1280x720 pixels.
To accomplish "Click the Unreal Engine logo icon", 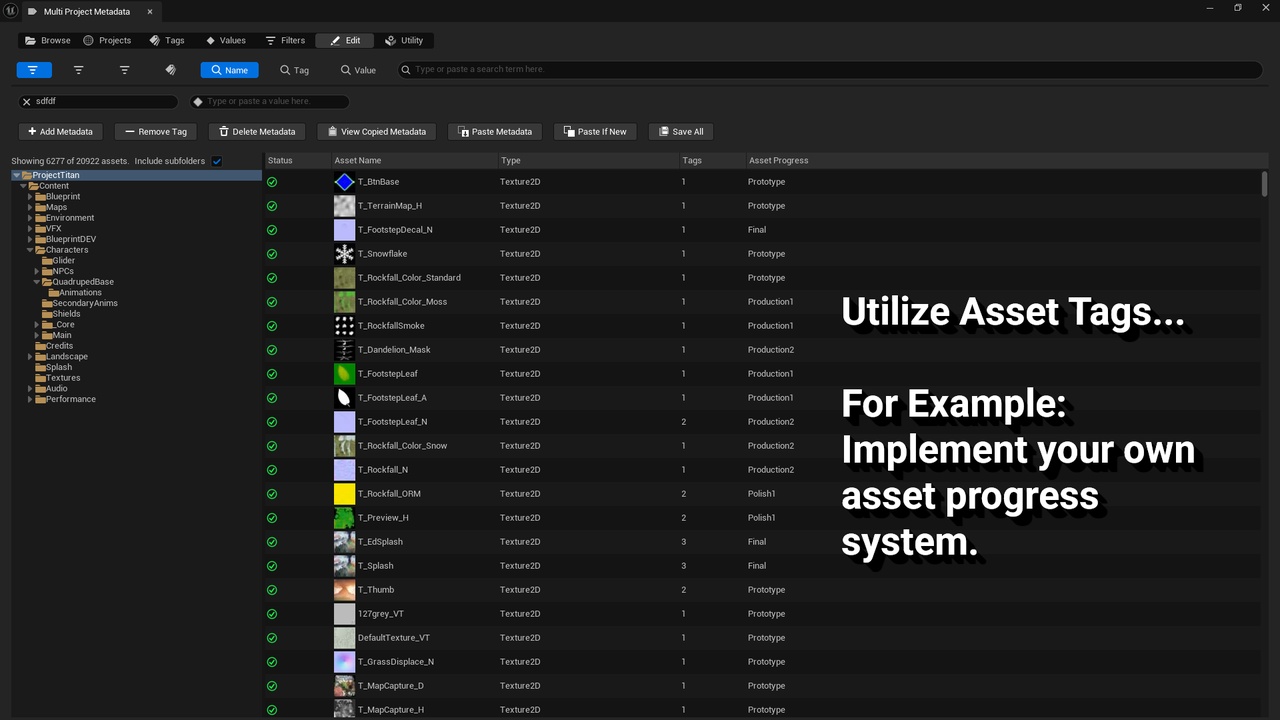I will [10, 11].
